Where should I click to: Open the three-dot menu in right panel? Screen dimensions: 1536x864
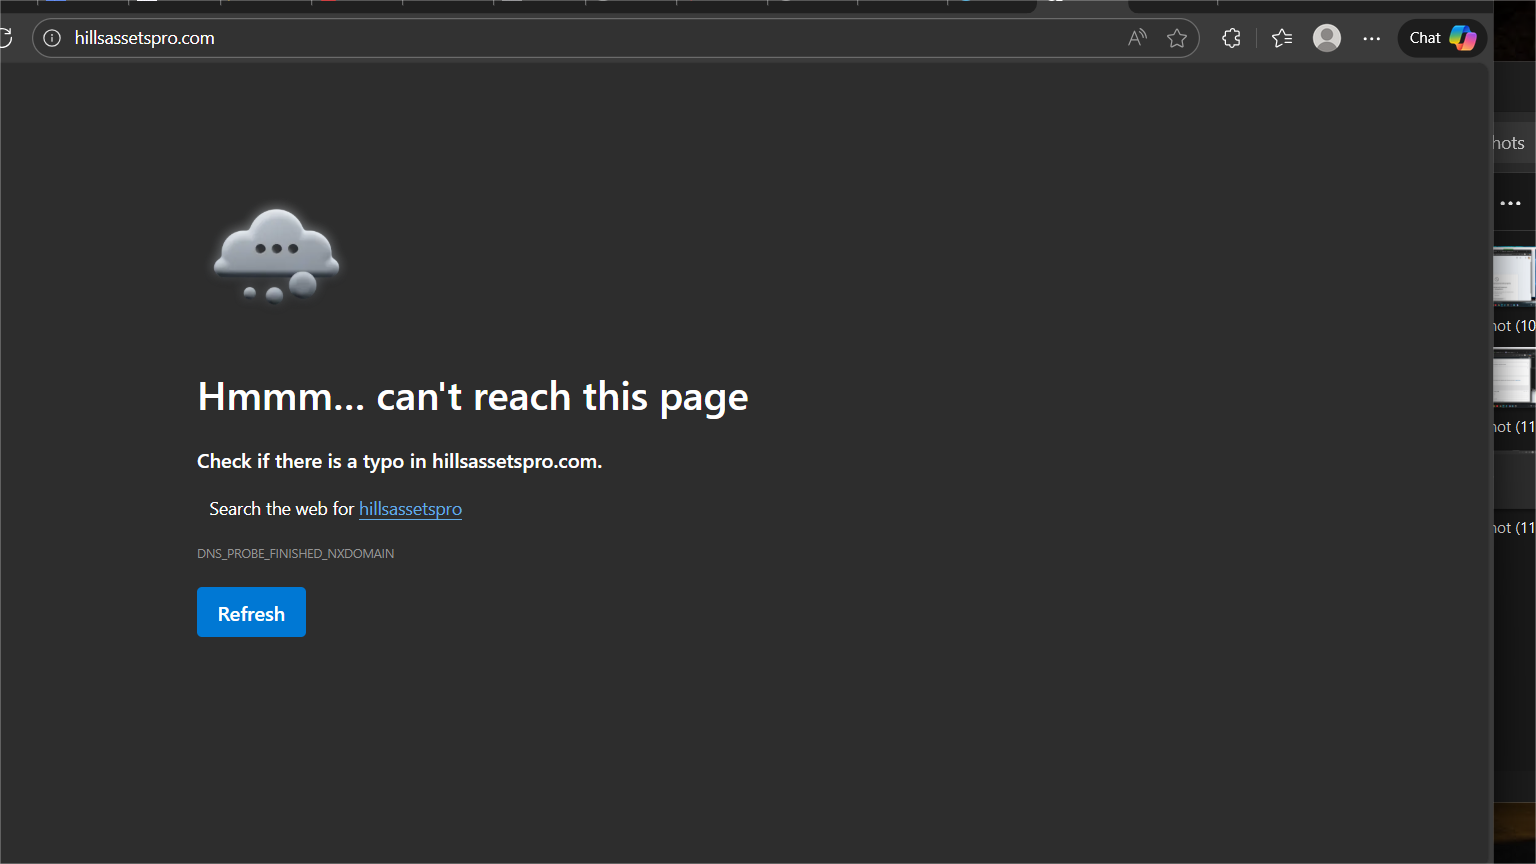click(x=1510, y=203)
